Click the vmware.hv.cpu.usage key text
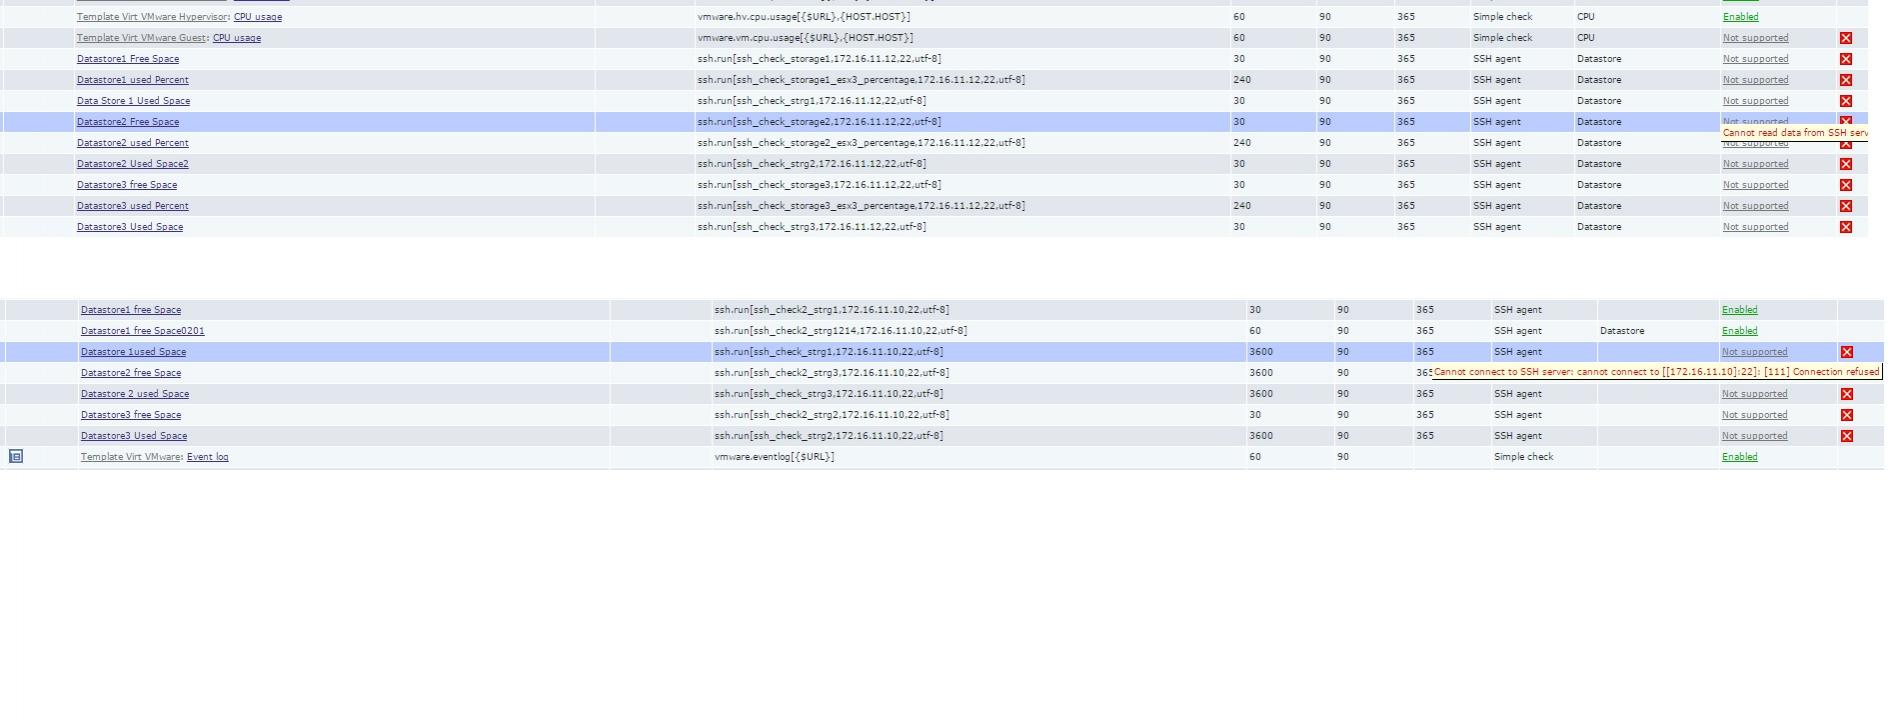The width and height of the screenshot is (1897, 720). (804, 17)
